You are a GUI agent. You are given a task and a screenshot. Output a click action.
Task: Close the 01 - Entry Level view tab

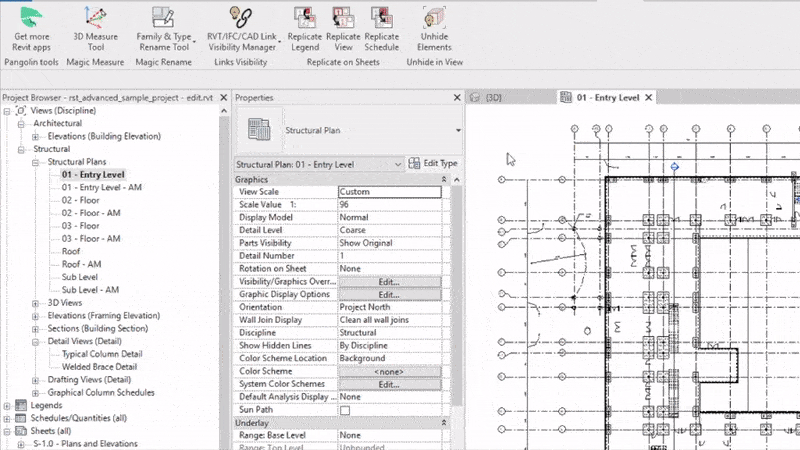[x=648, y=97]
